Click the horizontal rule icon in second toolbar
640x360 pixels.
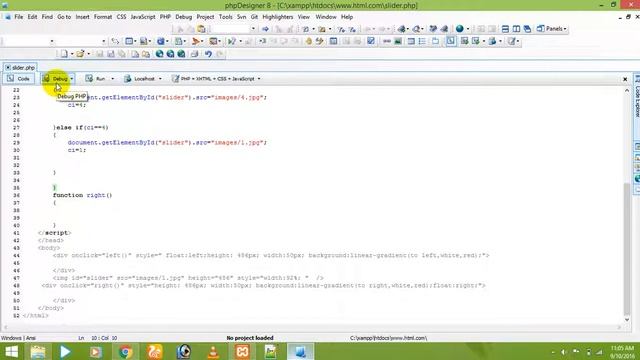pyautogui.click(x=387, y=41)
